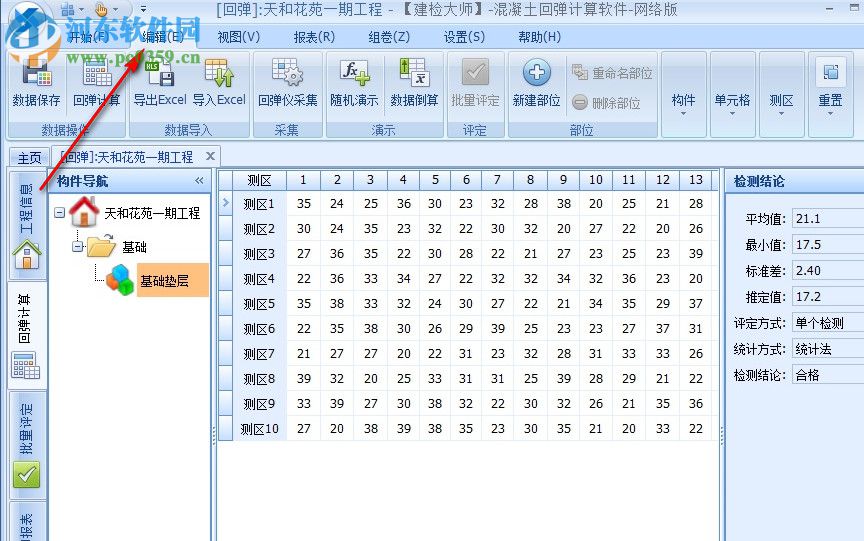Click the 平均值 field showing 21.1
864x541 pixels.
(828, 219)
